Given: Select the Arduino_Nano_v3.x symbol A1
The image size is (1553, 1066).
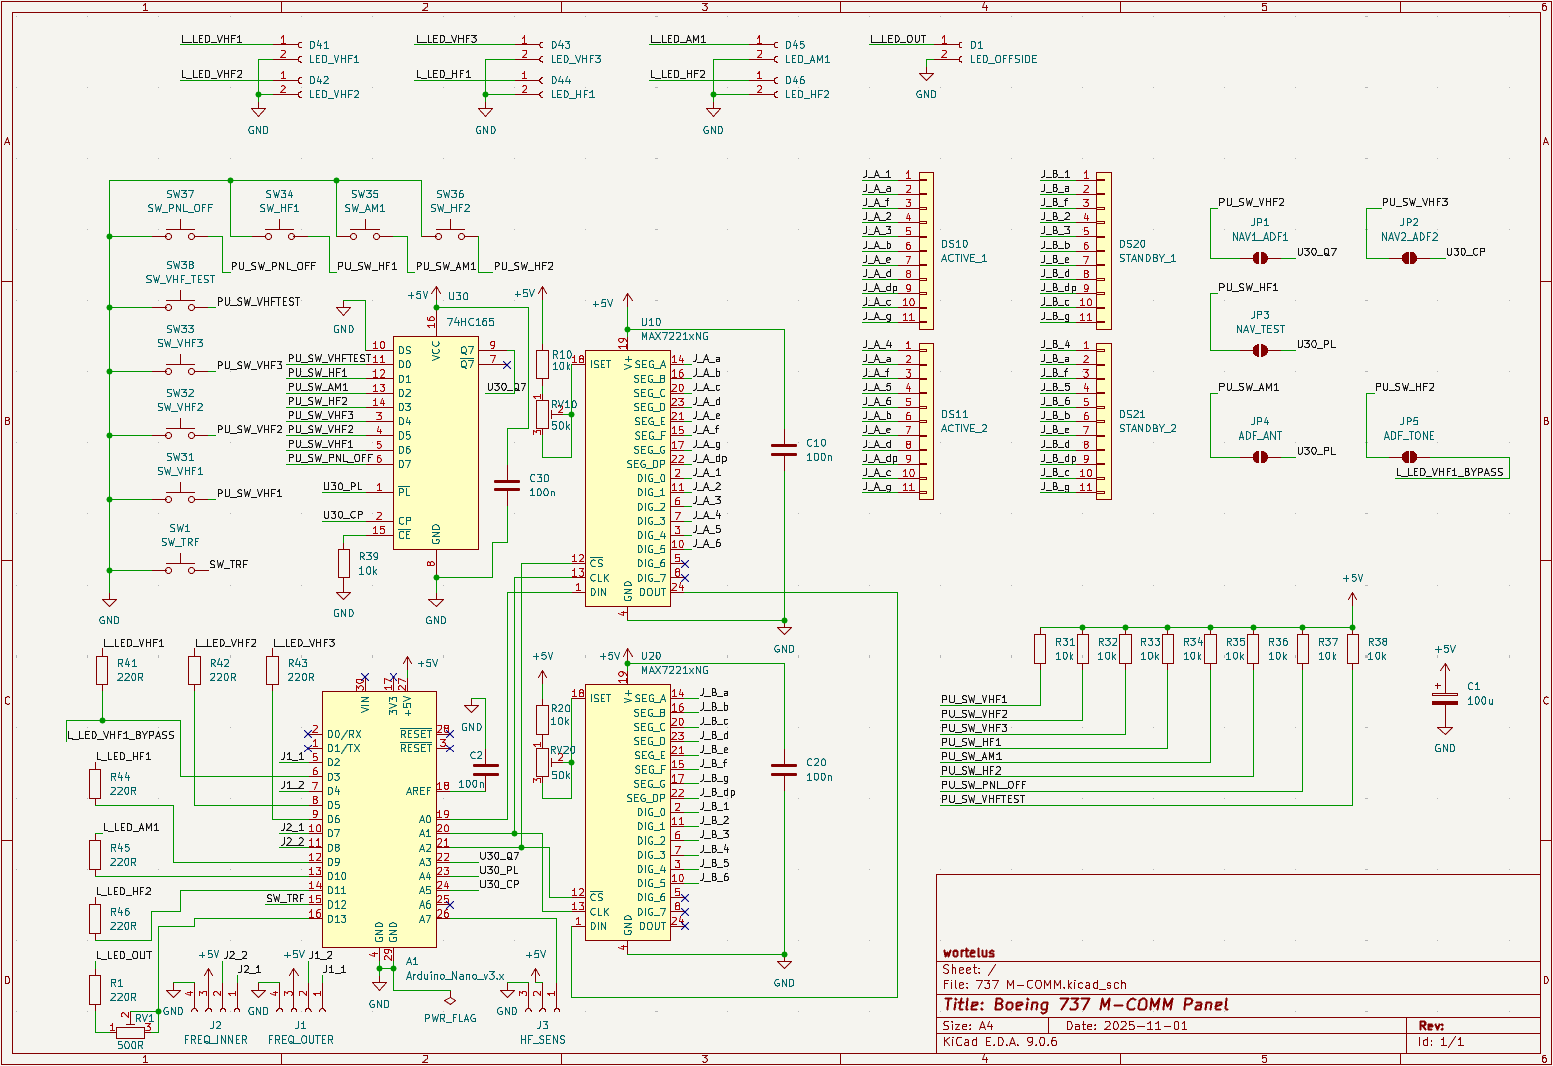Looking at the screenshot, I should tap(380, 820).
